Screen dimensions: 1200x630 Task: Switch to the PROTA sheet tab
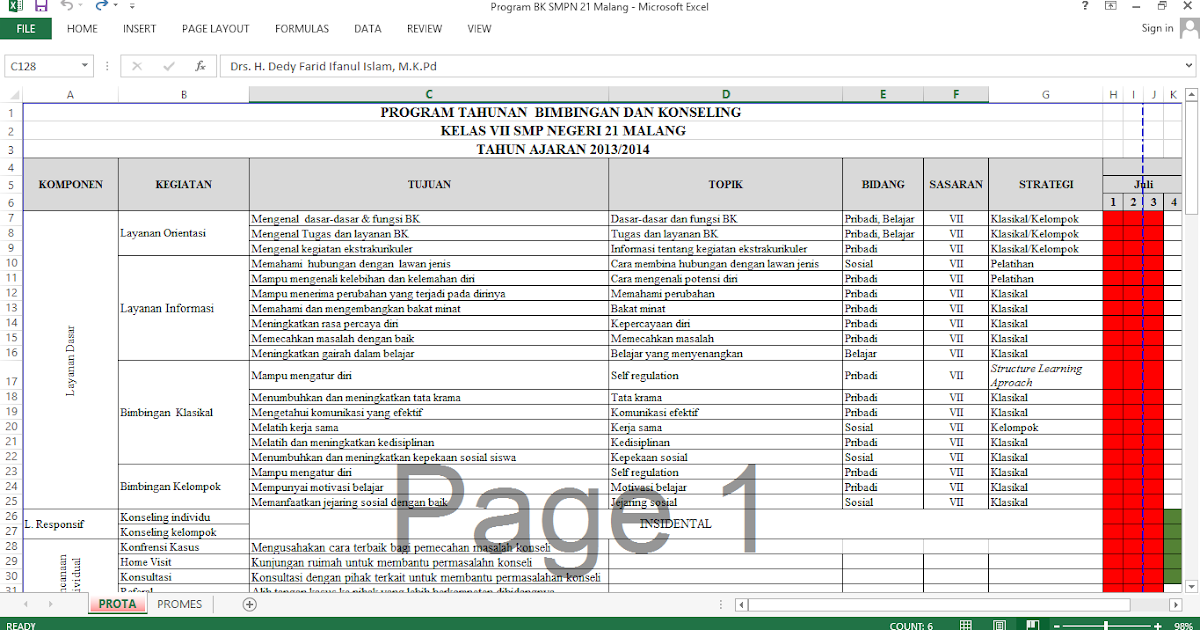coord(117,604)
